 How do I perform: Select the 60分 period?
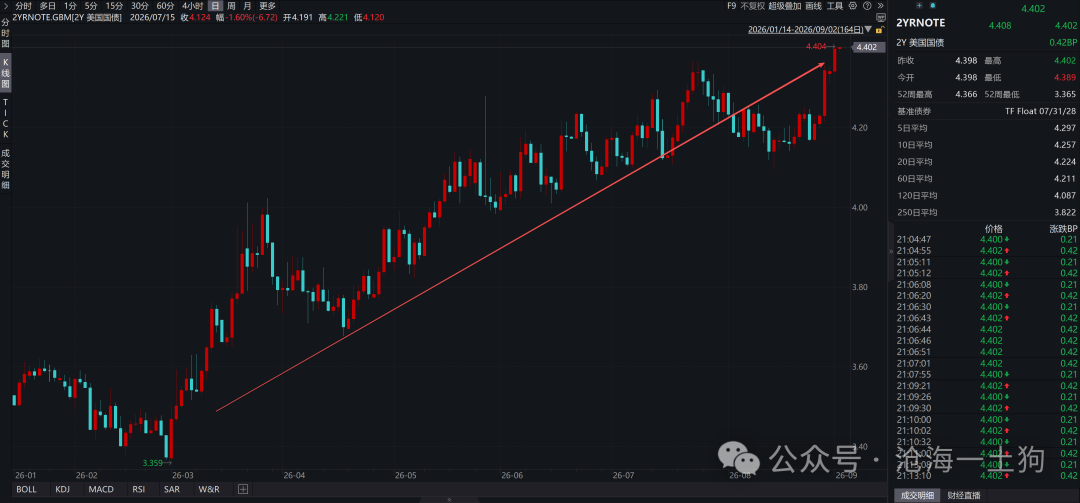point(165,6)
